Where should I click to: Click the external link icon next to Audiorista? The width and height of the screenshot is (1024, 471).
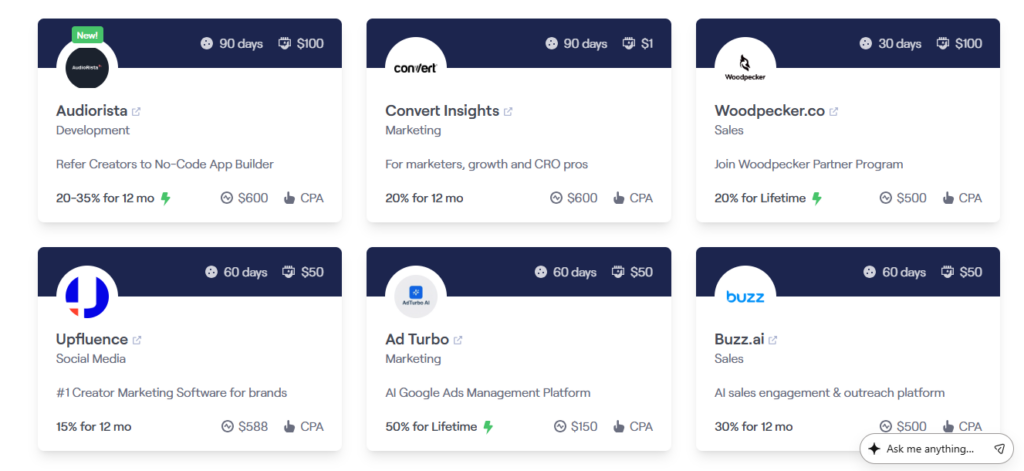point(136,111)
